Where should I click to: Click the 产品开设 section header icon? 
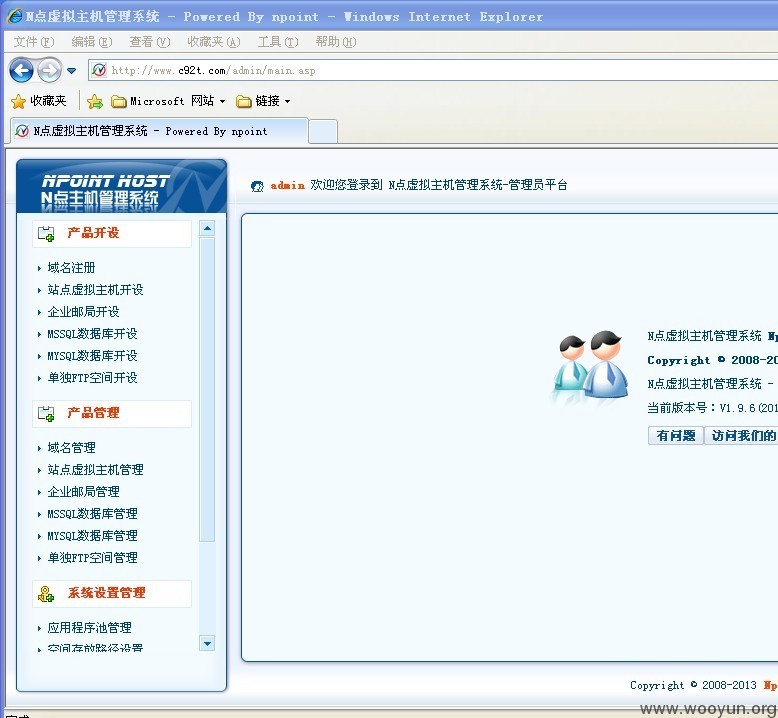[46, 234]
